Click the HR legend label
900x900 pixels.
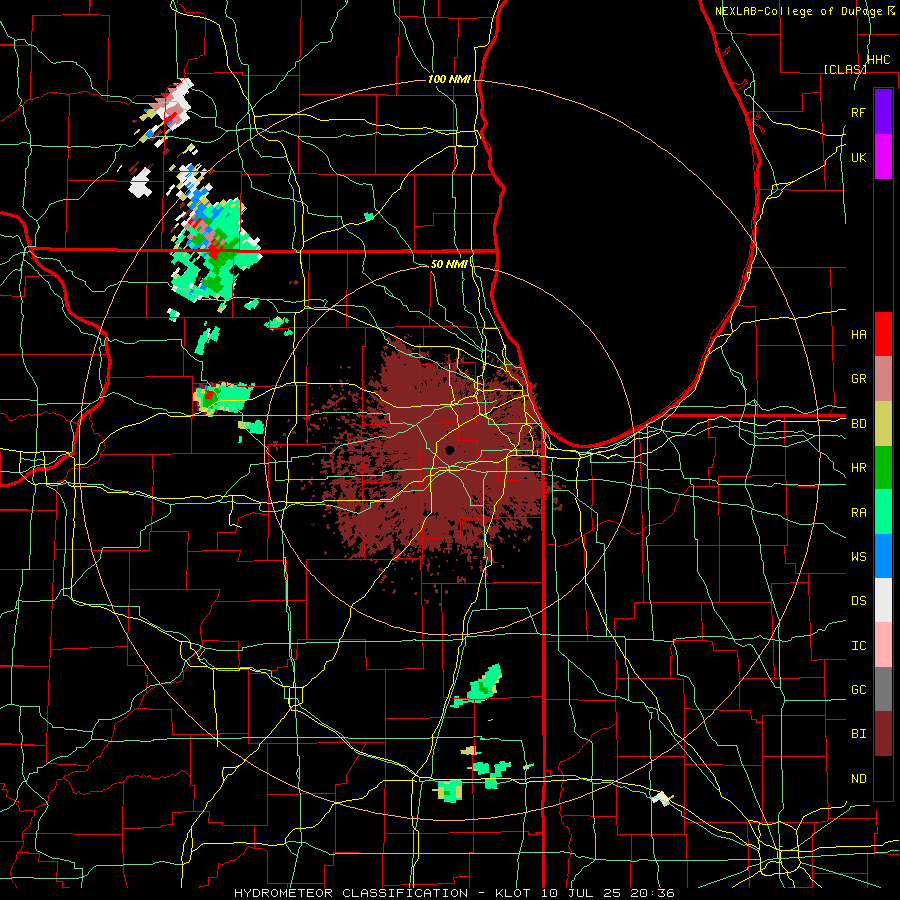pos(858,467)
